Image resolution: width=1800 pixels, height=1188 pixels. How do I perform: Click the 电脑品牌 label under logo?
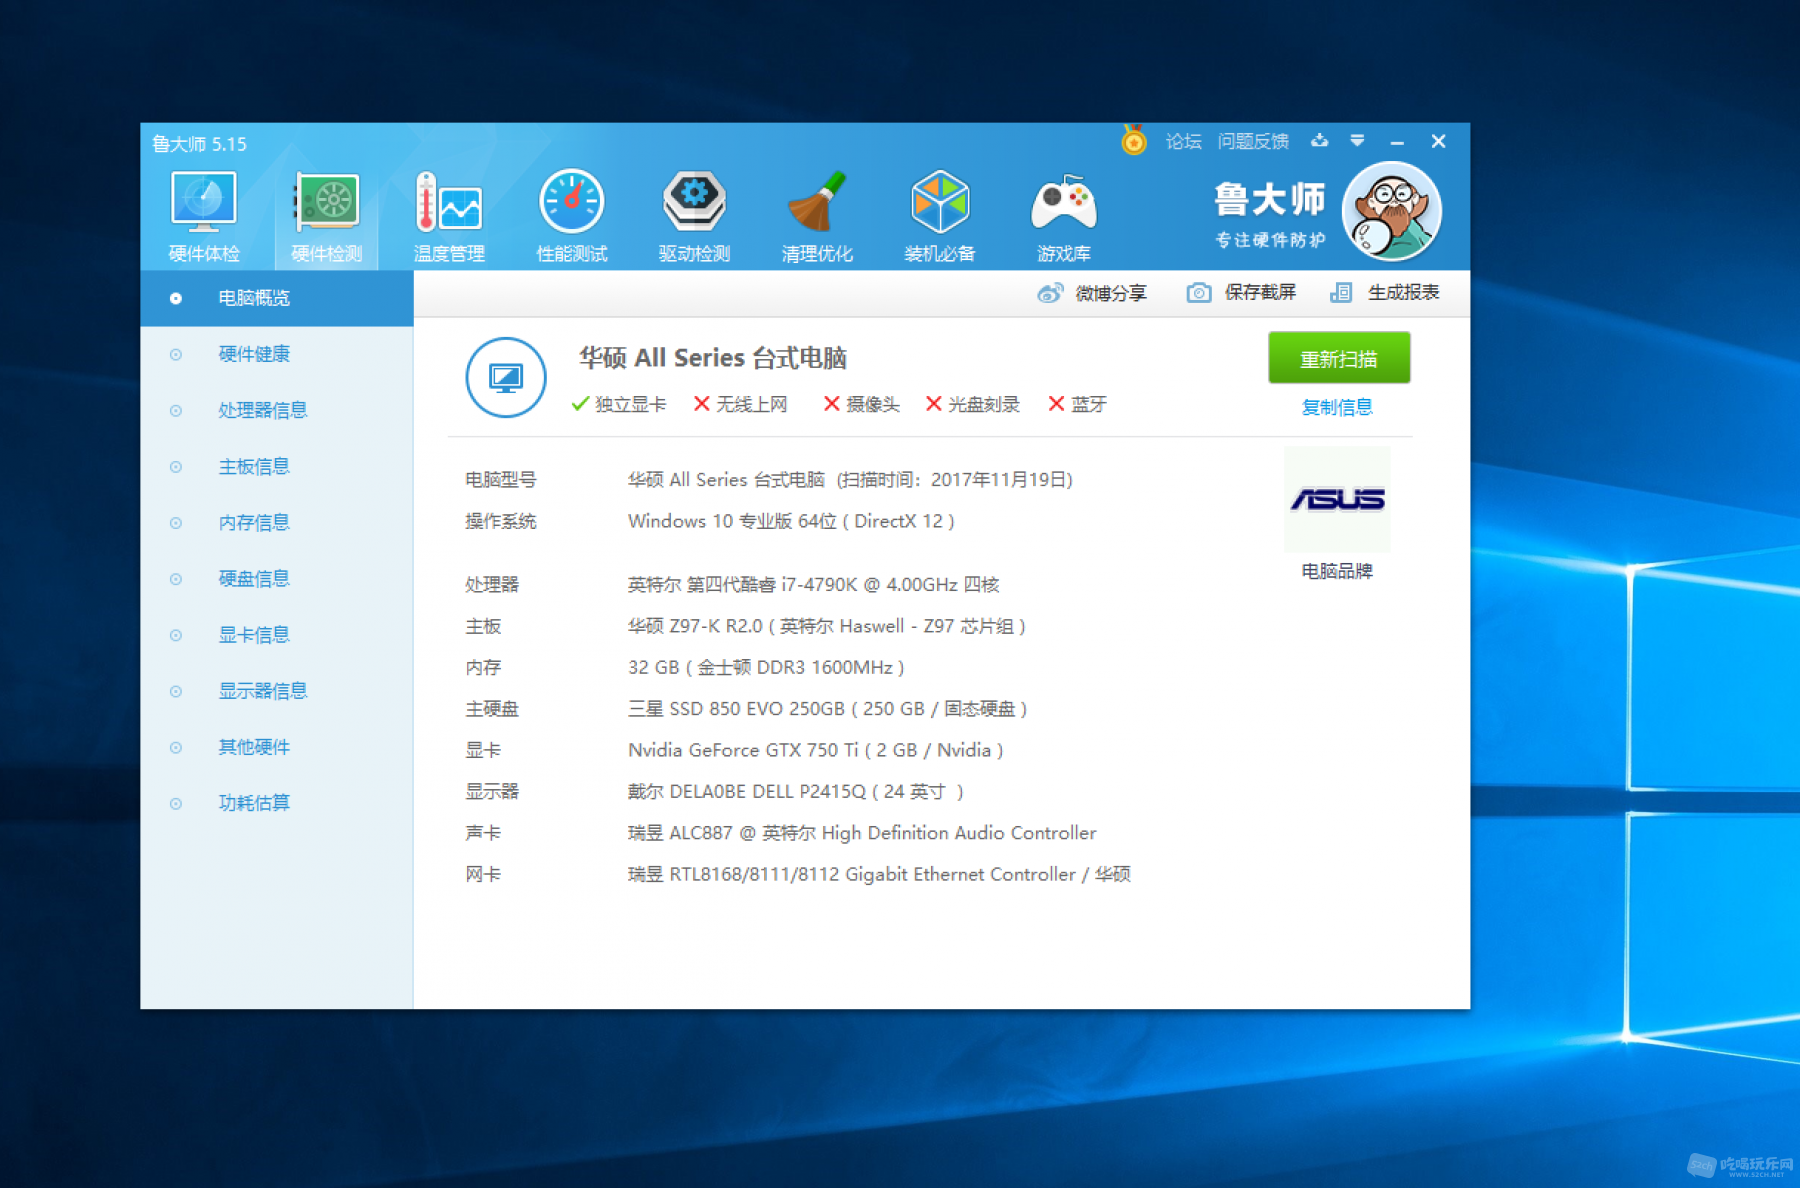[1337, 571]
